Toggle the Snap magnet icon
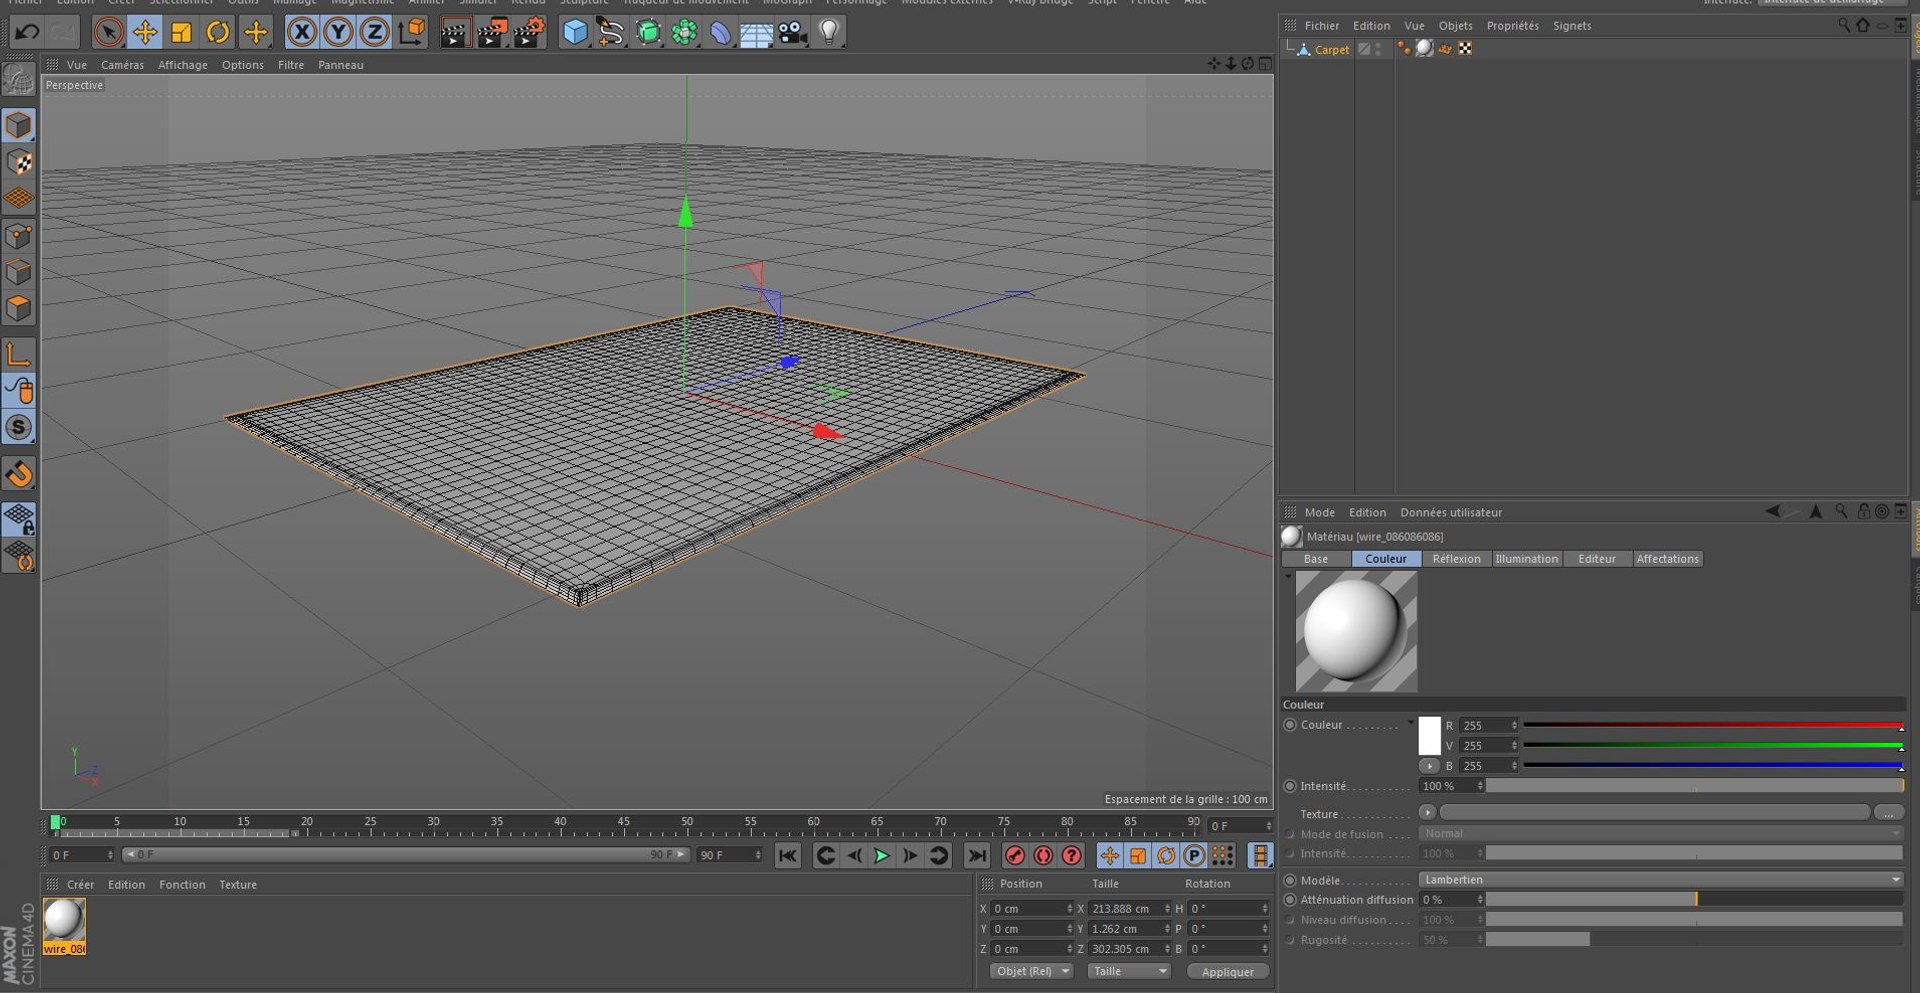 point(19,474)
